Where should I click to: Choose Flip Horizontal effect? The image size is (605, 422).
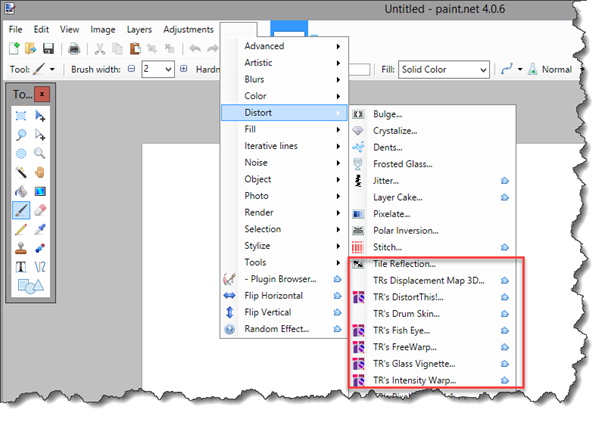pyautogui.click(x=284, y=296)
